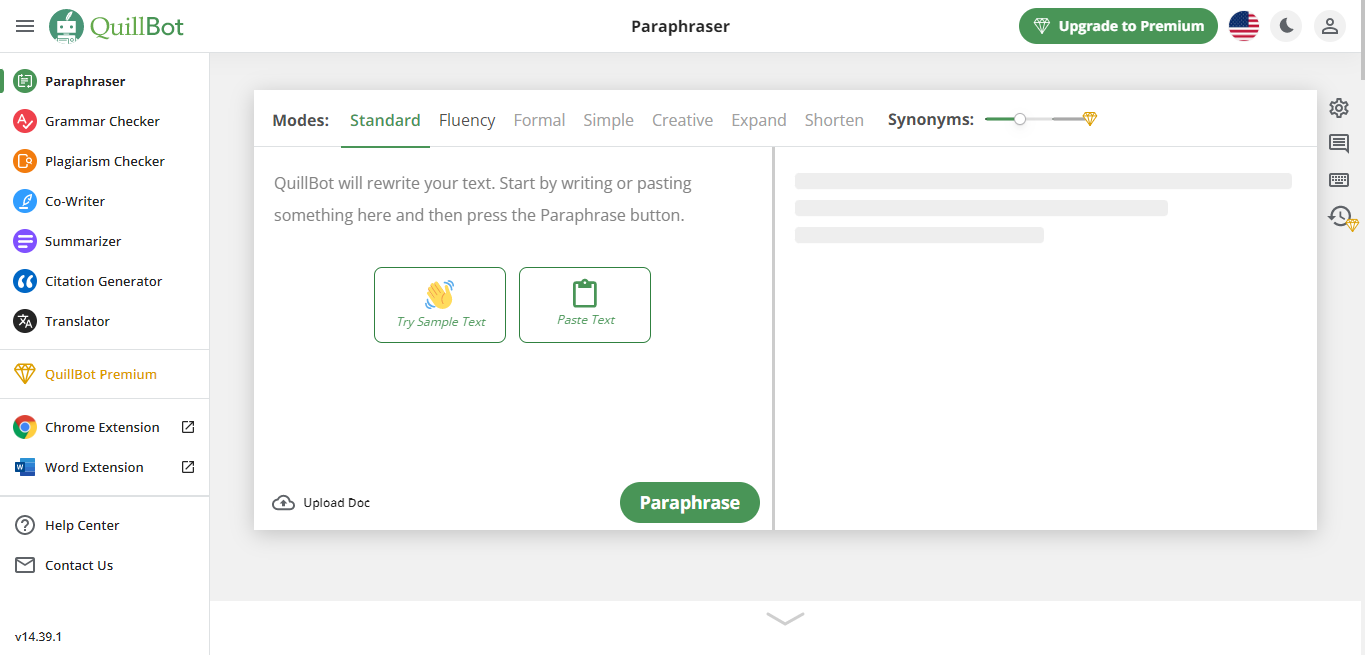Expand the section with bottom chevron
Screen dimensions: 1365x655
[785, 619]
